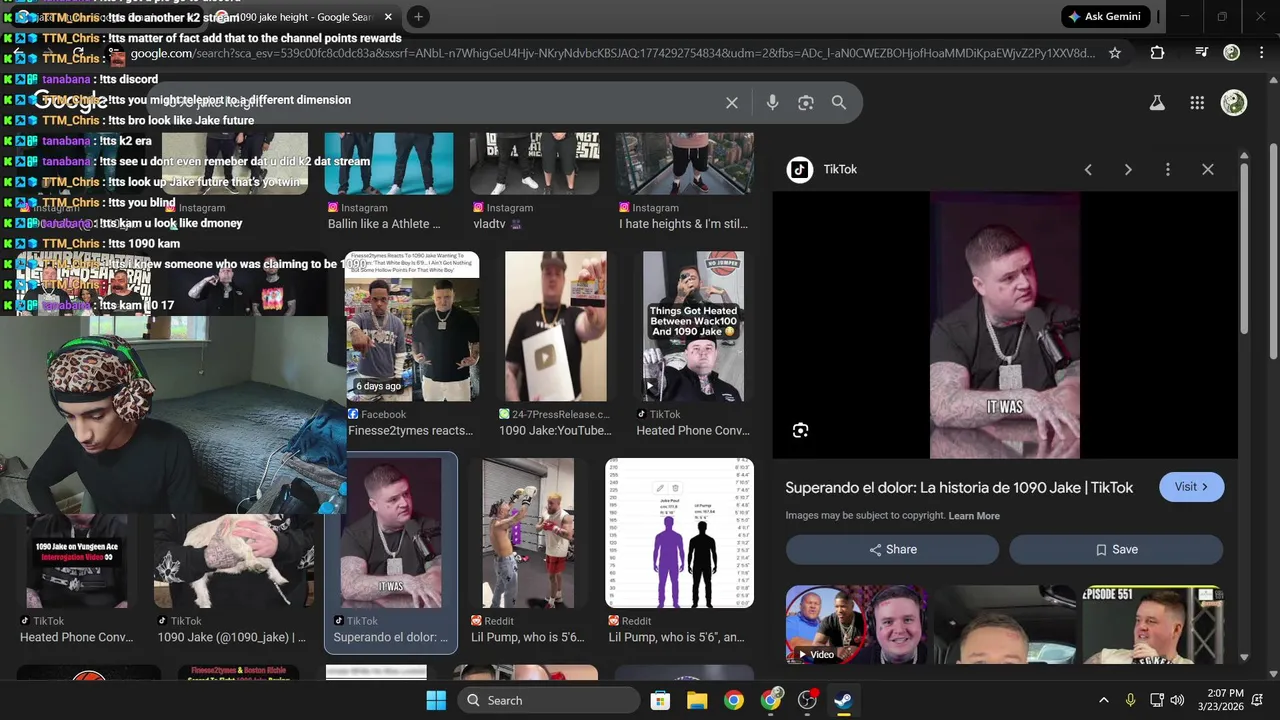Open the Google account avatar on the page
The height and width of the screenshot is (720, 1280).
point(1234,103)
